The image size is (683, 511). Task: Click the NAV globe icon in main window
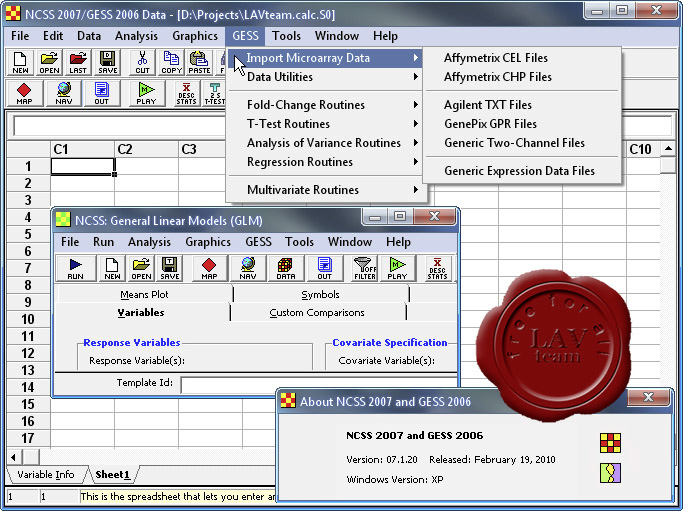(64, 94)
